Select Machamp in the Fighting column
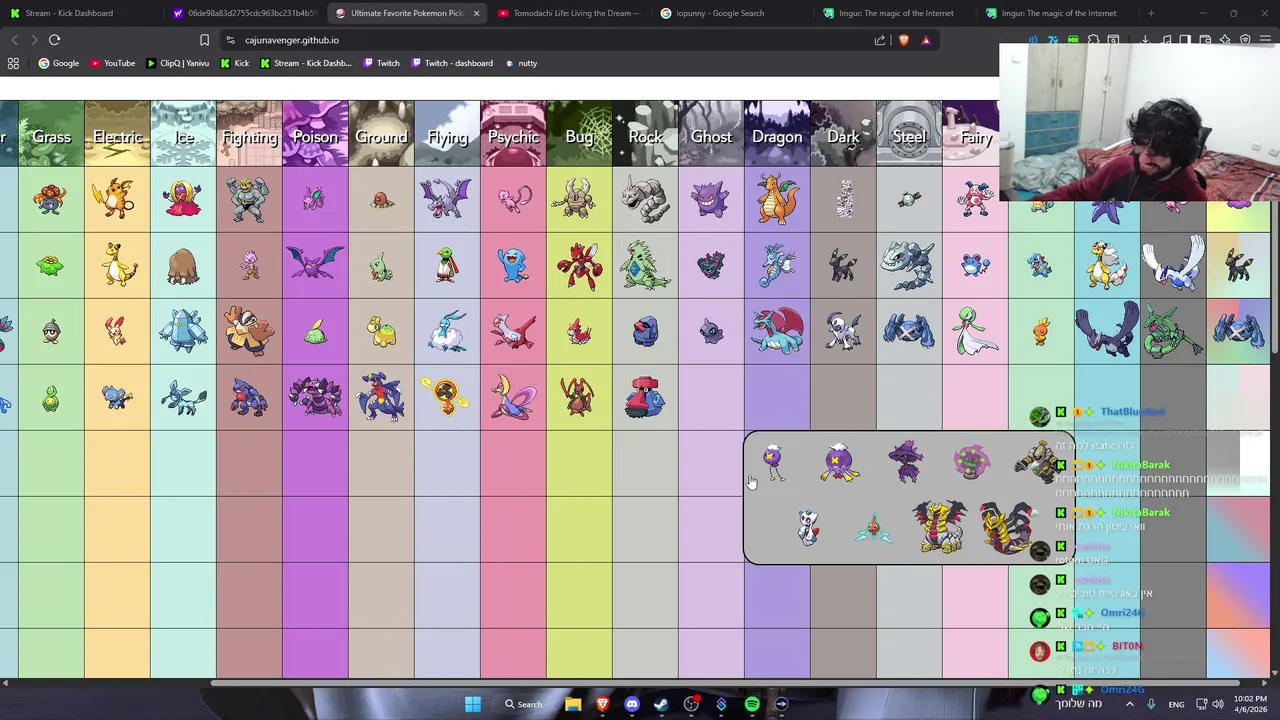 coord(249,199)
